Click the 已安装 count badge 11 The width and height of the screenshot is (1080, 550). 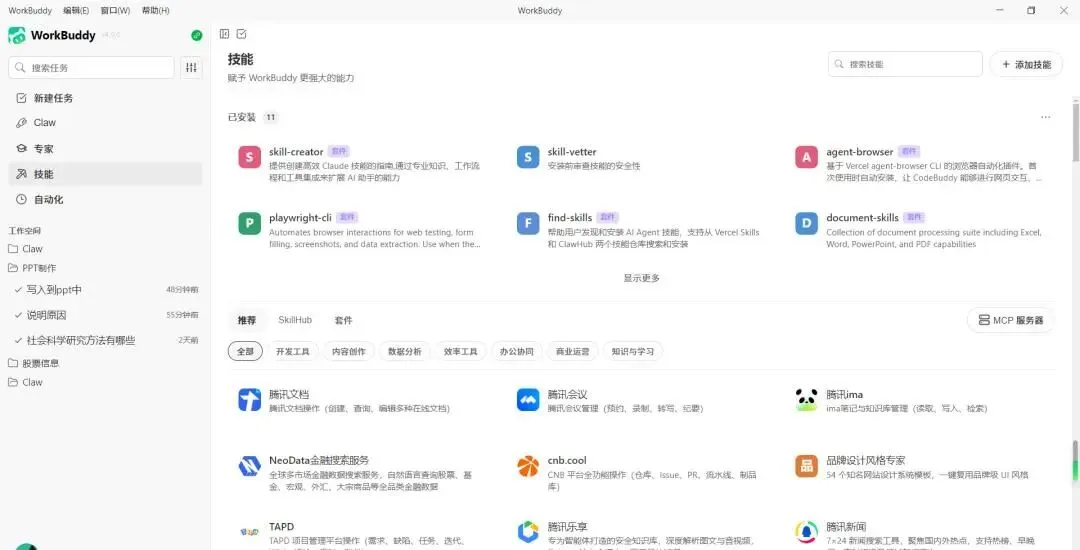coord(271,117)
